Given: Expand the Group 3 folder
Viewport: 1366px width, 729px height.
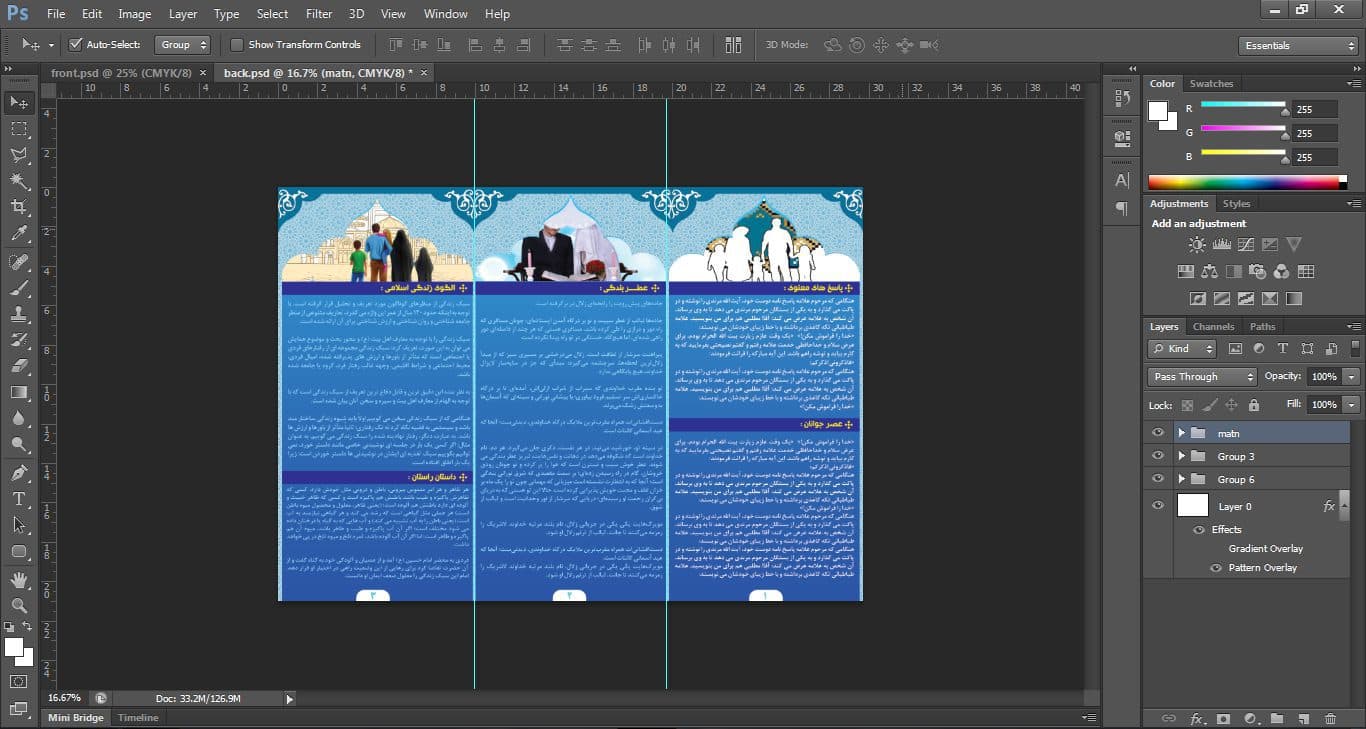Looking at the screenshot, I should 1181,456.
